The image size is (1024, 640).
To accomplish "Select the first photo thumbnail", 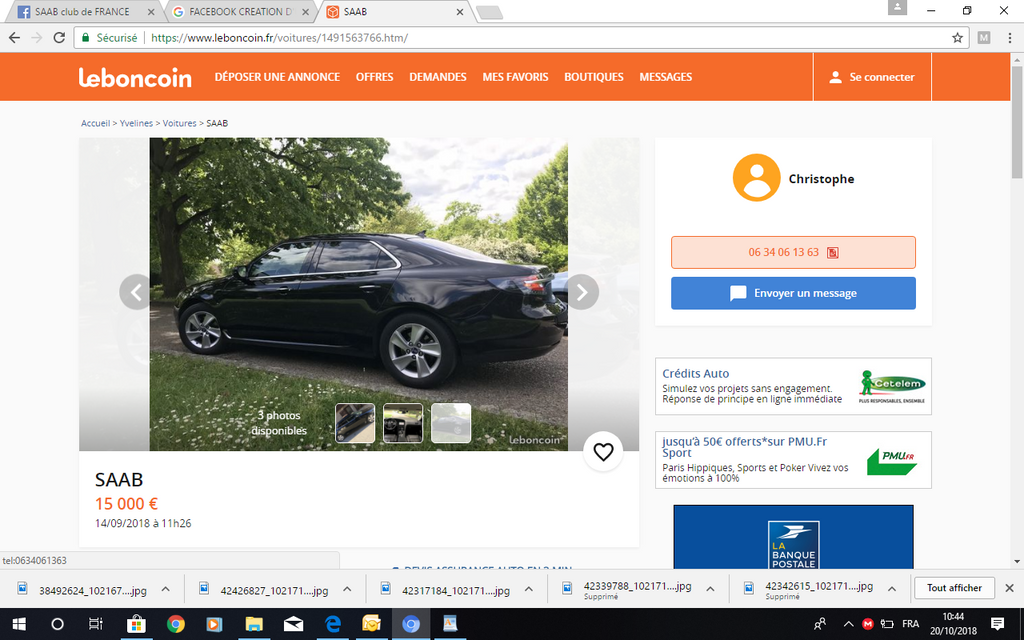I will (x=355, y=423).
